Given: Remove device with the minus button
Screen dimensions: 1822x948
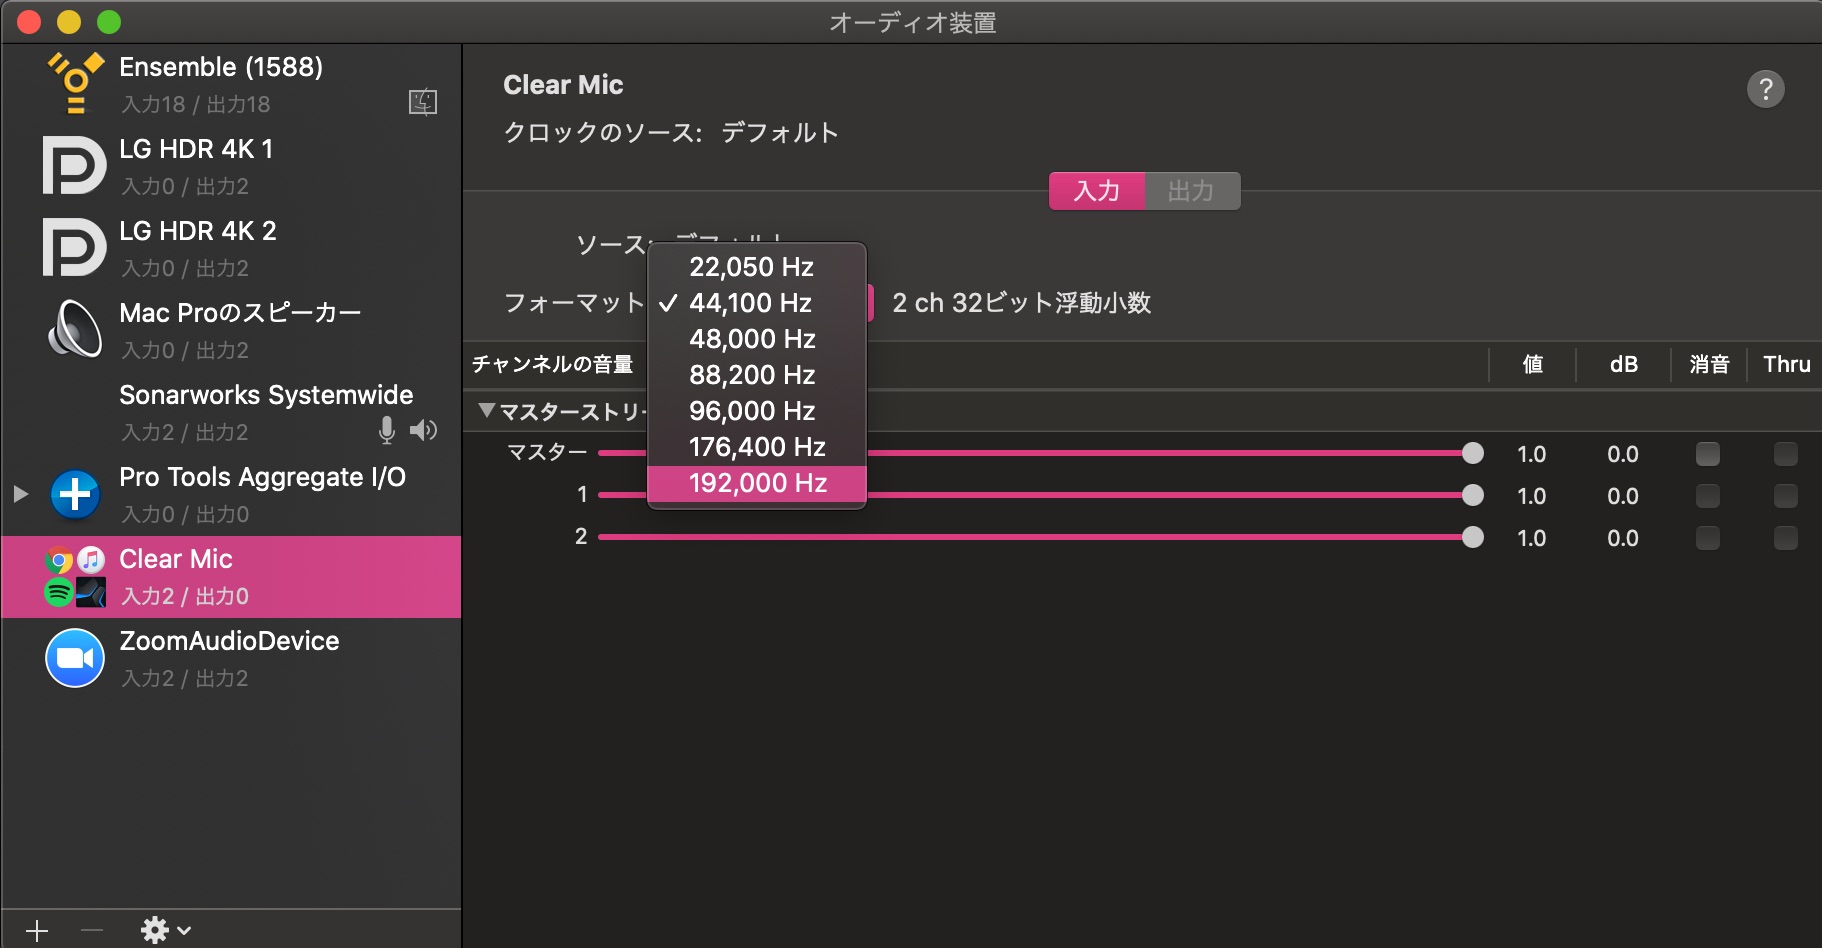Looking at the screenshot, I should [92, 931].
